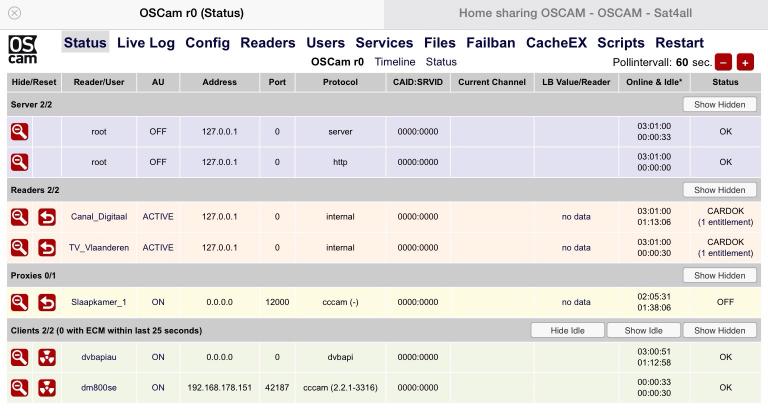
Task: Kill the dvbapiau client connection
Action: coord(47,357)
